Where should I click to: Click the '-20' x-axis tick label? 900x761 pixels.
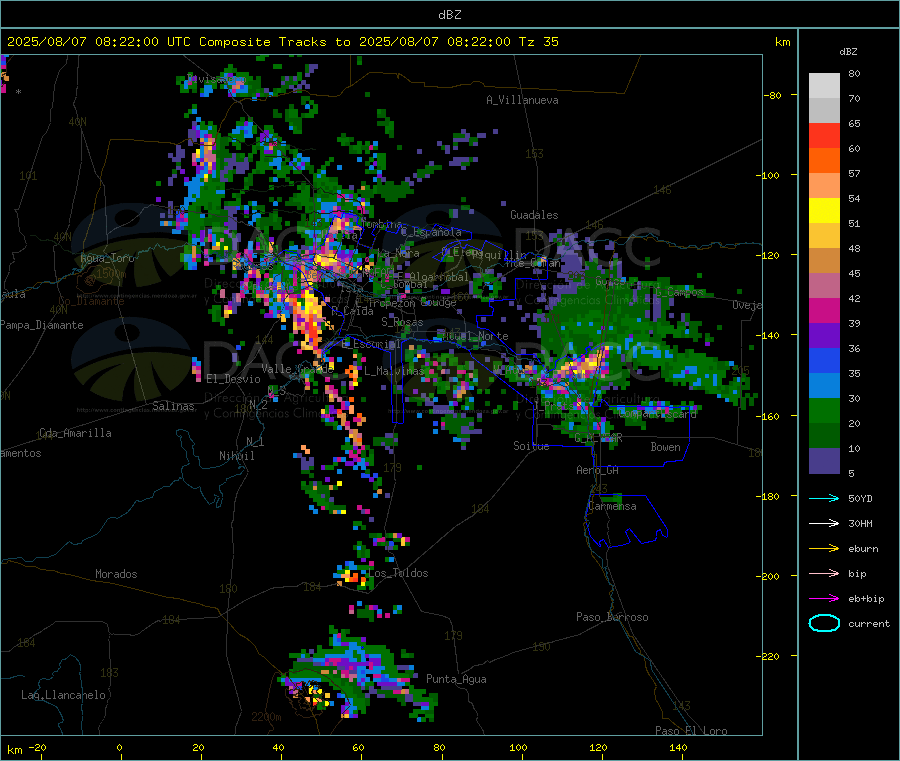(37, 748)
